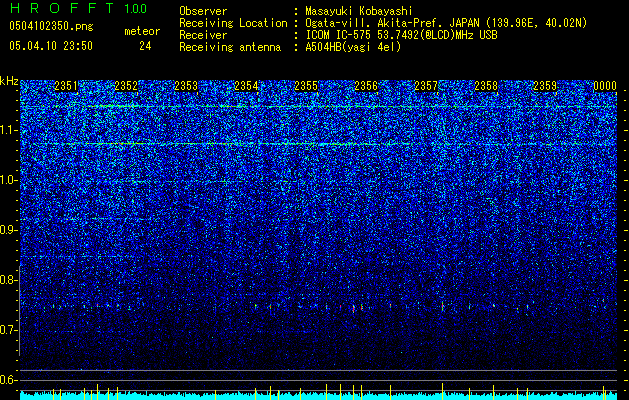Click the "Receiving Location" label

coord(233,23)
